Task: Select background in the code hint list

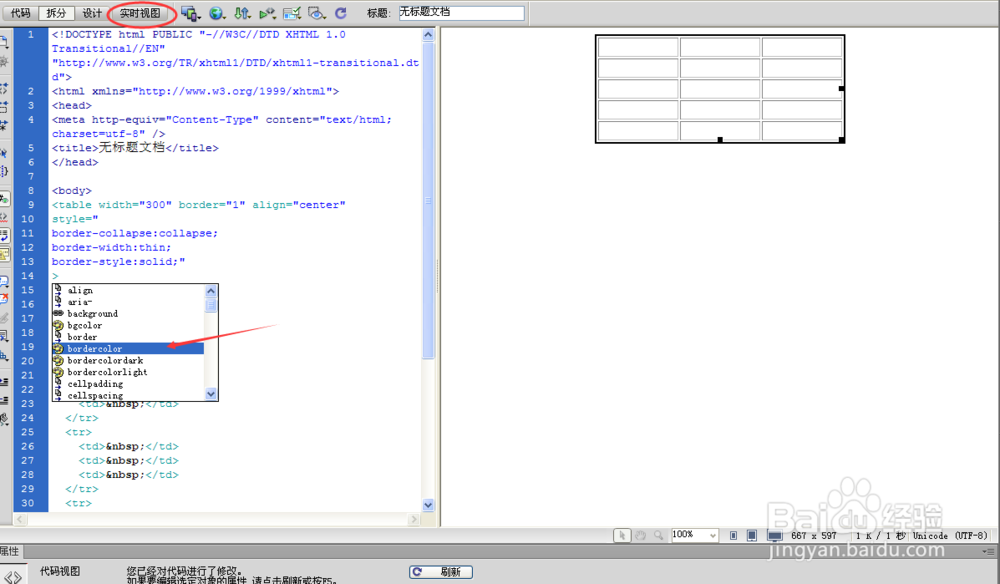Action: point(128,314)
